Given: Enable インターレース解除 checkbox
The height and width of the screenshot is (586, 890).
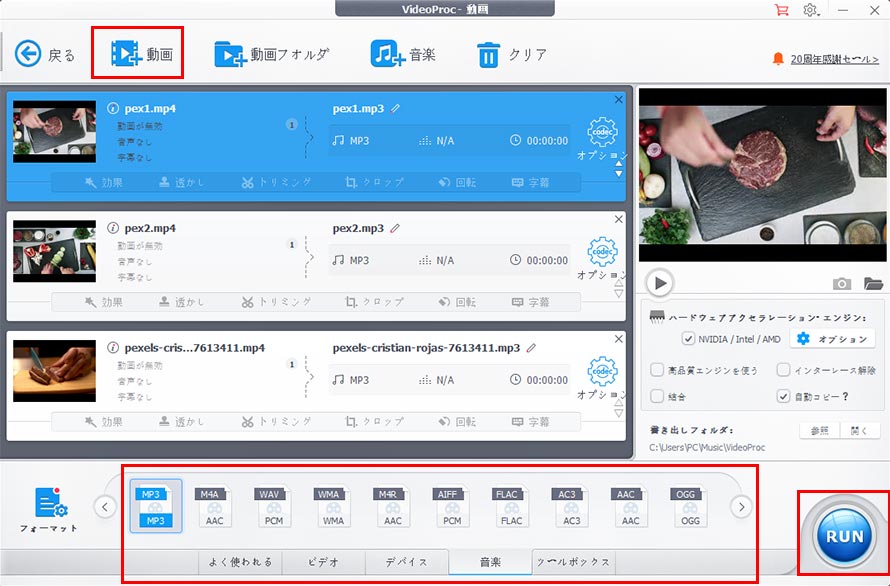Looking at the screenshot, I should [783, 370].
